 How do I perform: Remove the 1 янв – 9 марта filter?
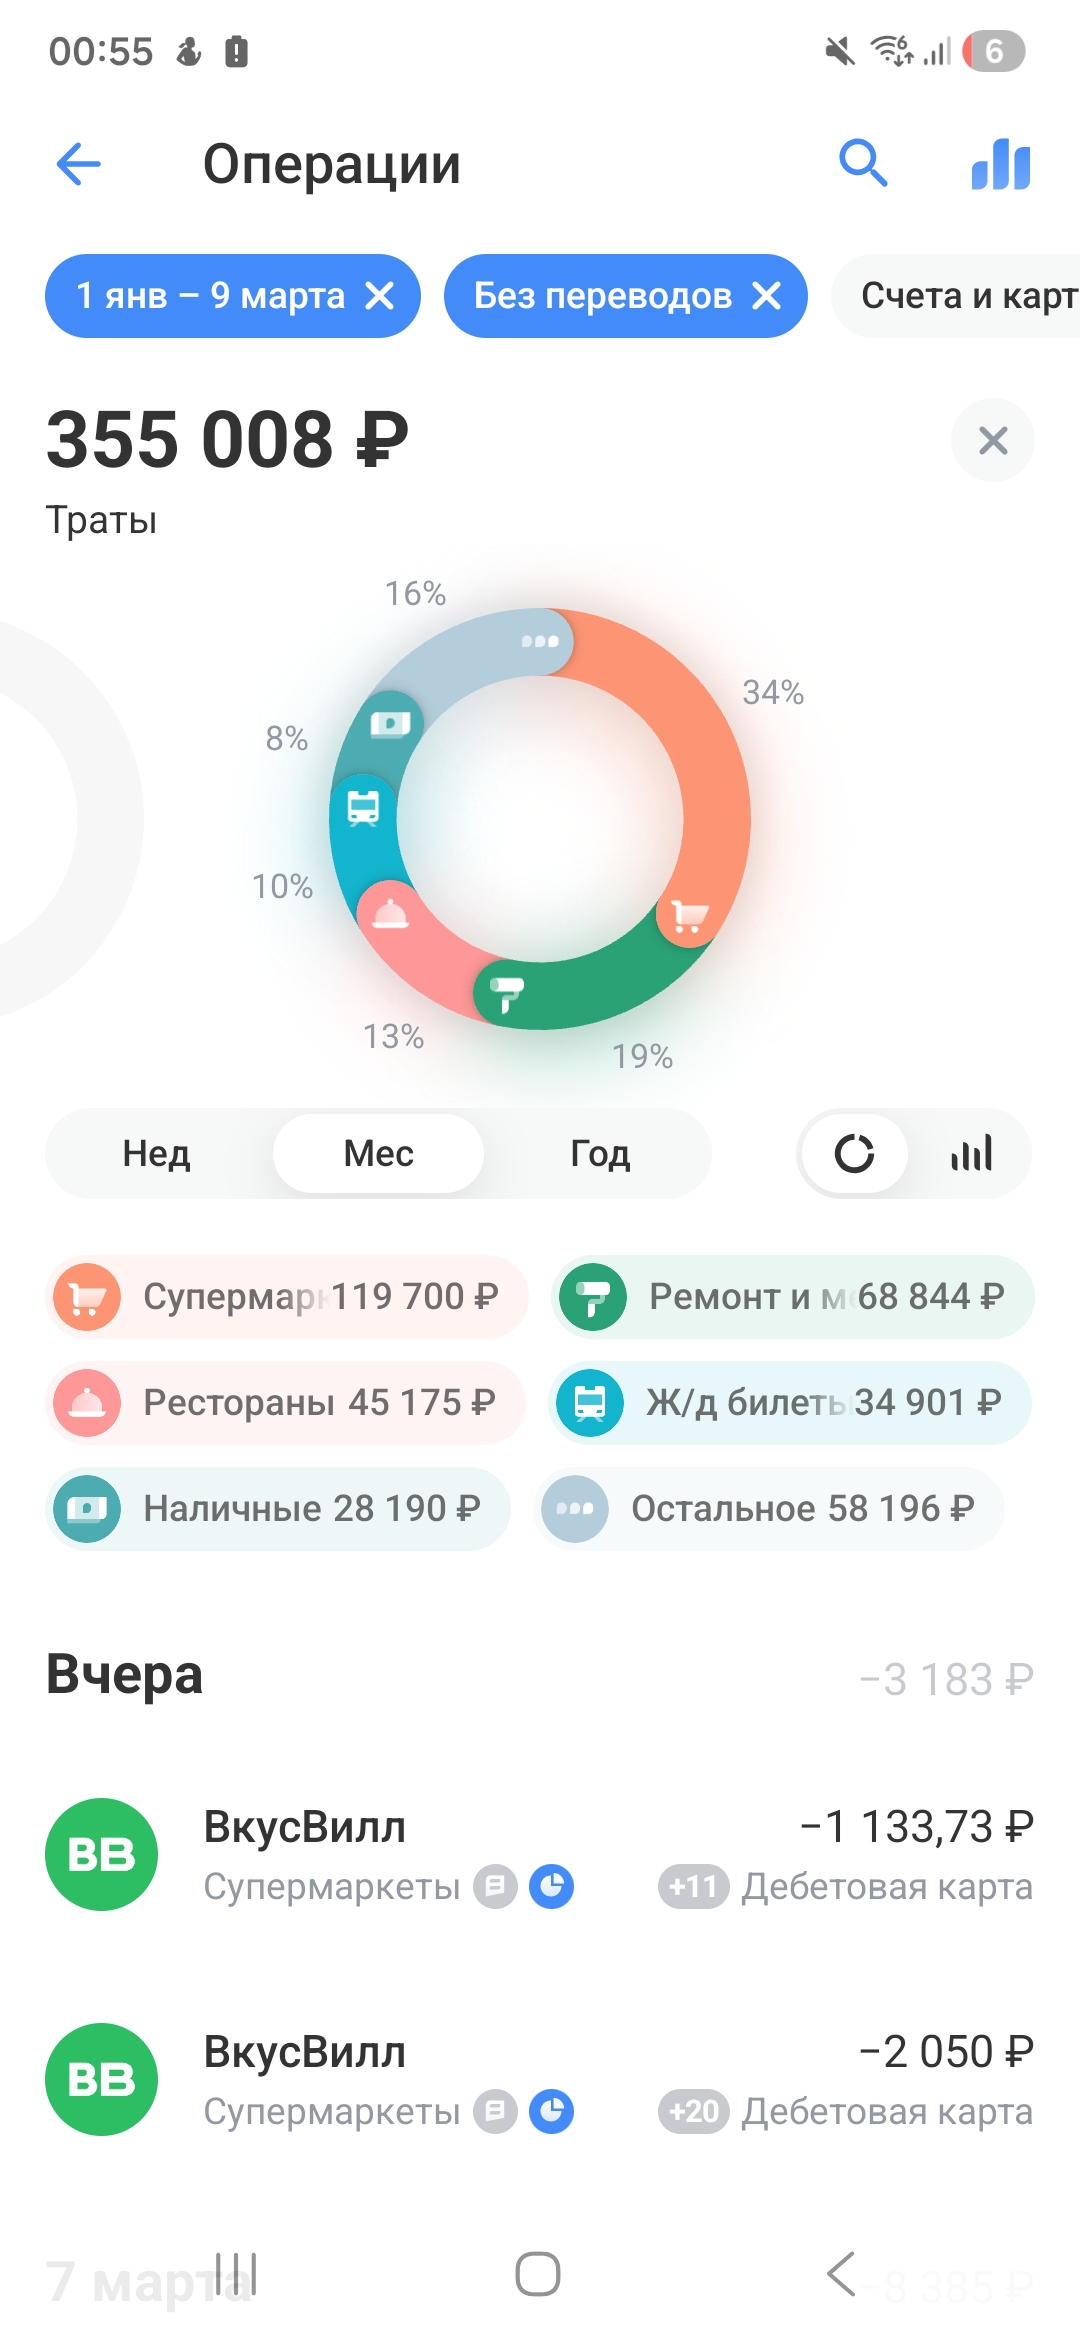380,296
